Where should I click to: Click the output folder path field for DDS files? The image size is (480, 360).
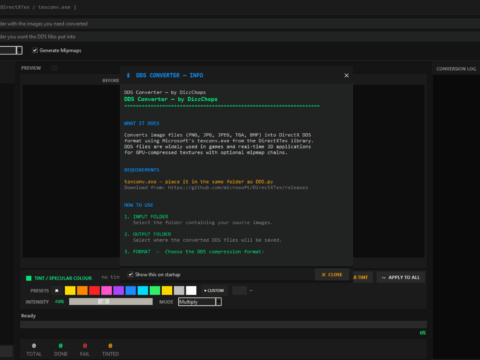tap(240, 37)
